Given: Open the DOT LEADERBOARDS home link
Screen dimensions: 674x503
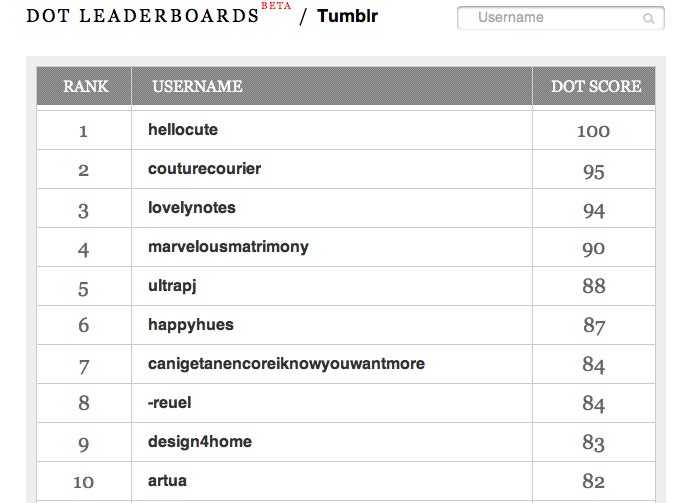Looking at the screenshot, I should coord(142,16).
